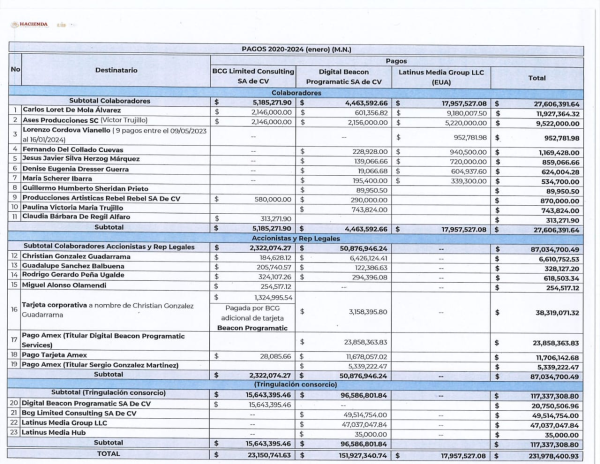Select the blue Colaboradores section band
Viewport: 600px width, 464px height.
(296, 93)
